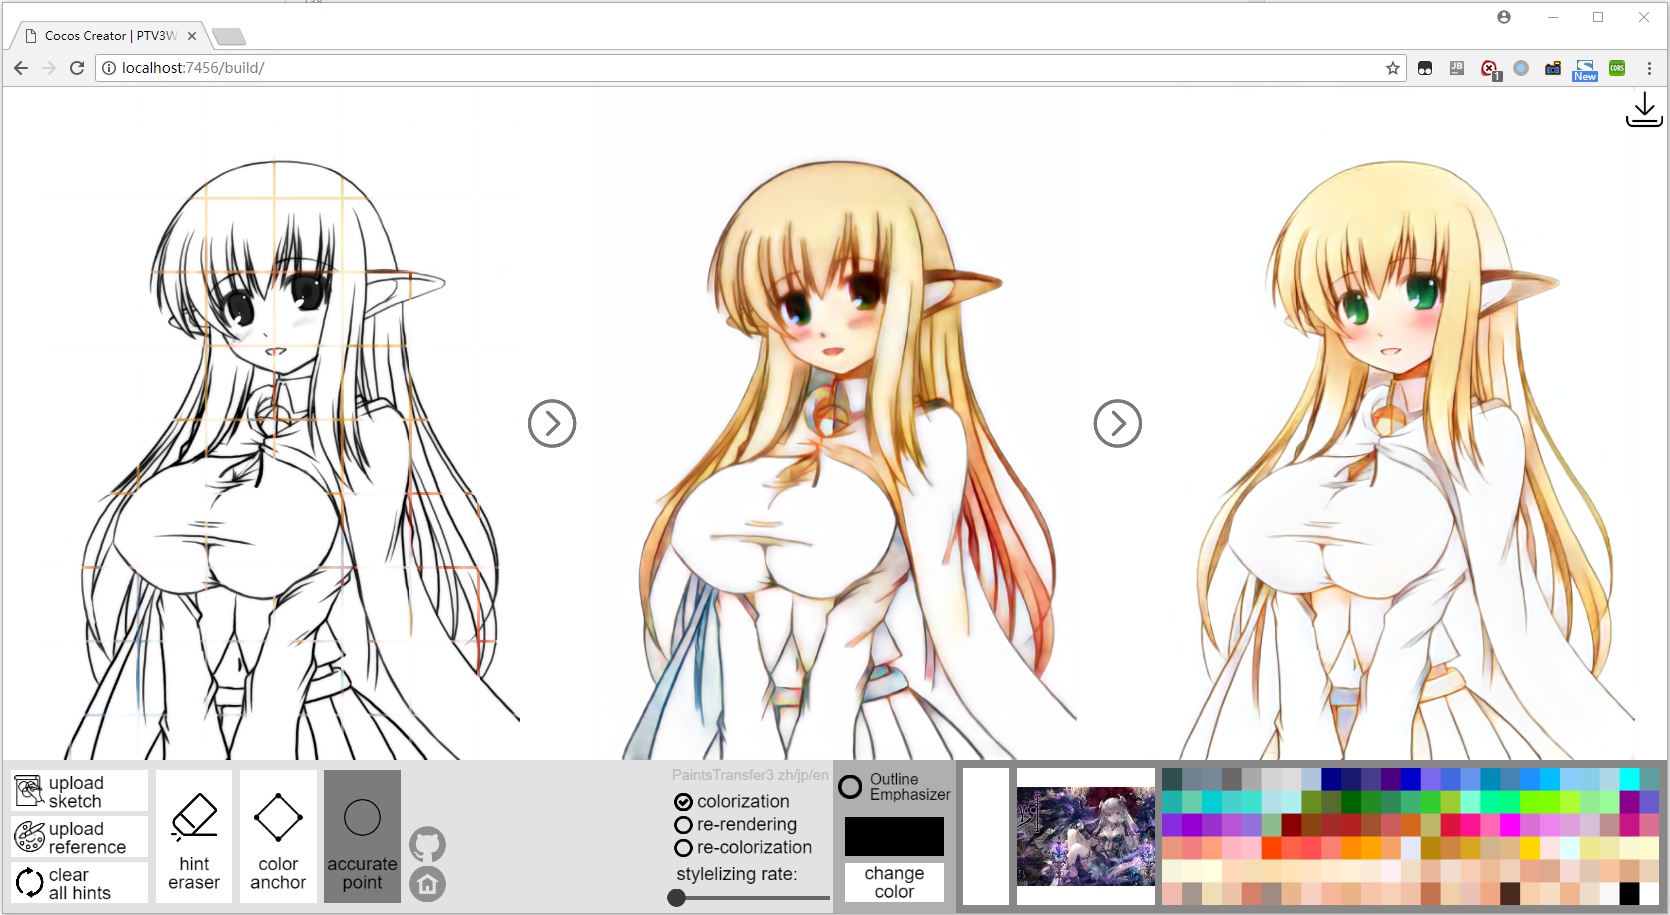1670x915 pixels.
Task: Click the current black color preview box
Action: [894, 836]
